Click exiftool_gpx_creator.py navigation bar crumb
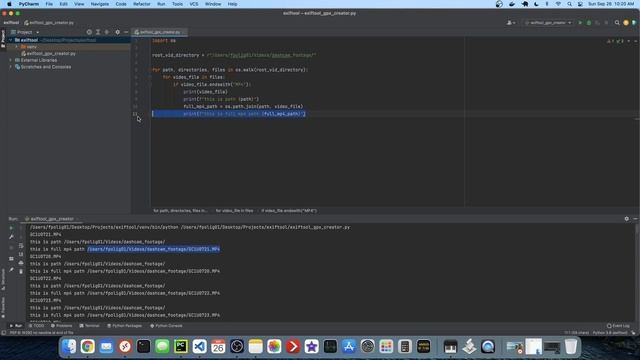Screen dimensions: 640x360 [49, 23]
